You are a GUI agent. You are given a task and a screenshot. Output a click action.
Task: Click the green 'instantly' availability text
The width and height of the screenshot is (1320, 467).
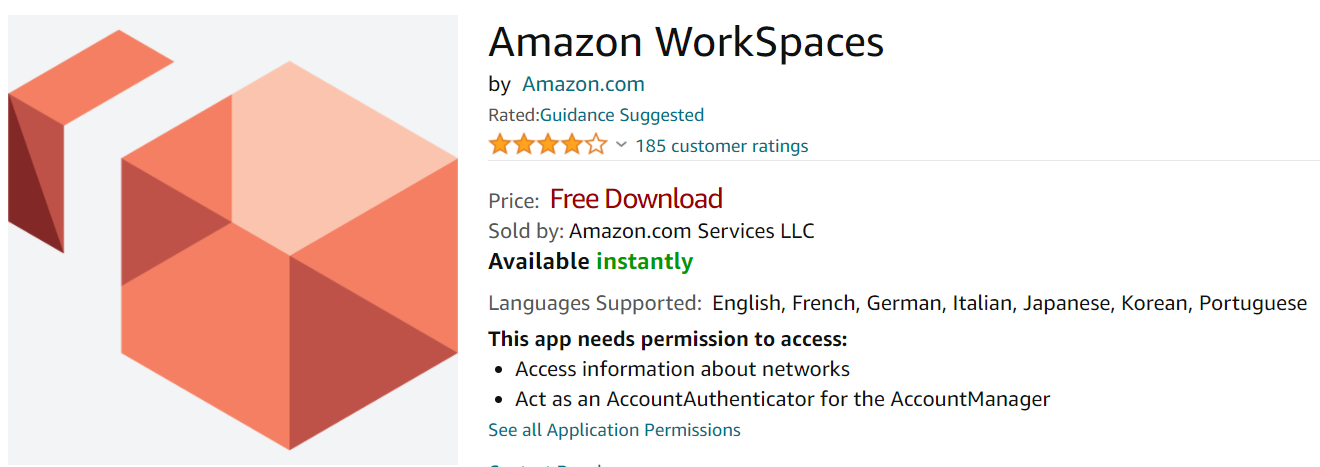click(x=644, y=262)
